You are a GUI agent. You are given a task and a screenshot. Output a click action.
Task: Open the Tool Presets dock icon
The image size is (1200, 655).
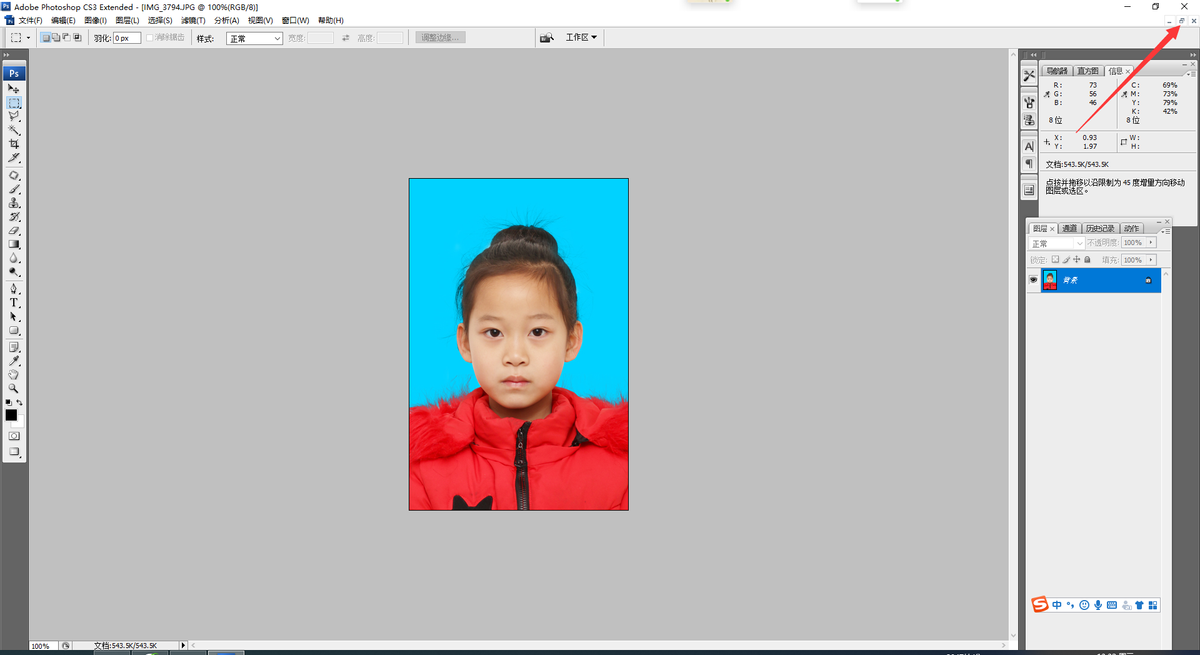[1028, 76]
